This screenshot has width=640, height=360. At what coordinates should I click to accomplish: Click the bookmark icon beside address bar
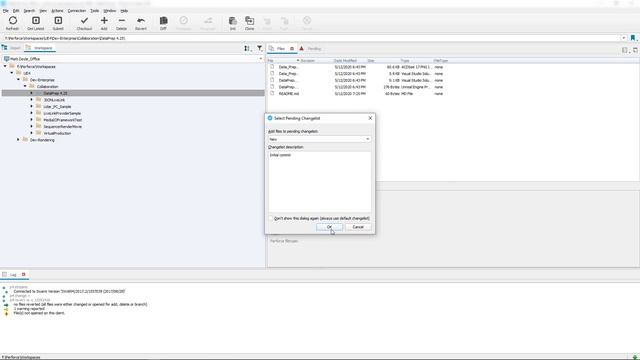[633, 38]
